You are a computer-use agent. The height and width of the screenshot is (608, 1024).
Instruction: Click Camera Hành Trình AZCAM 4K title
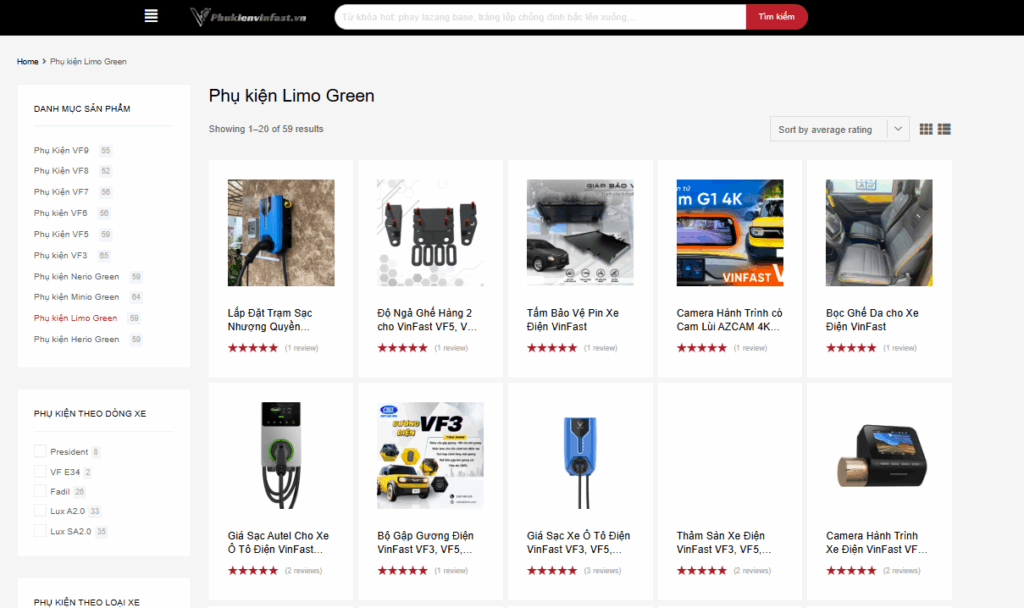point(729,320)
